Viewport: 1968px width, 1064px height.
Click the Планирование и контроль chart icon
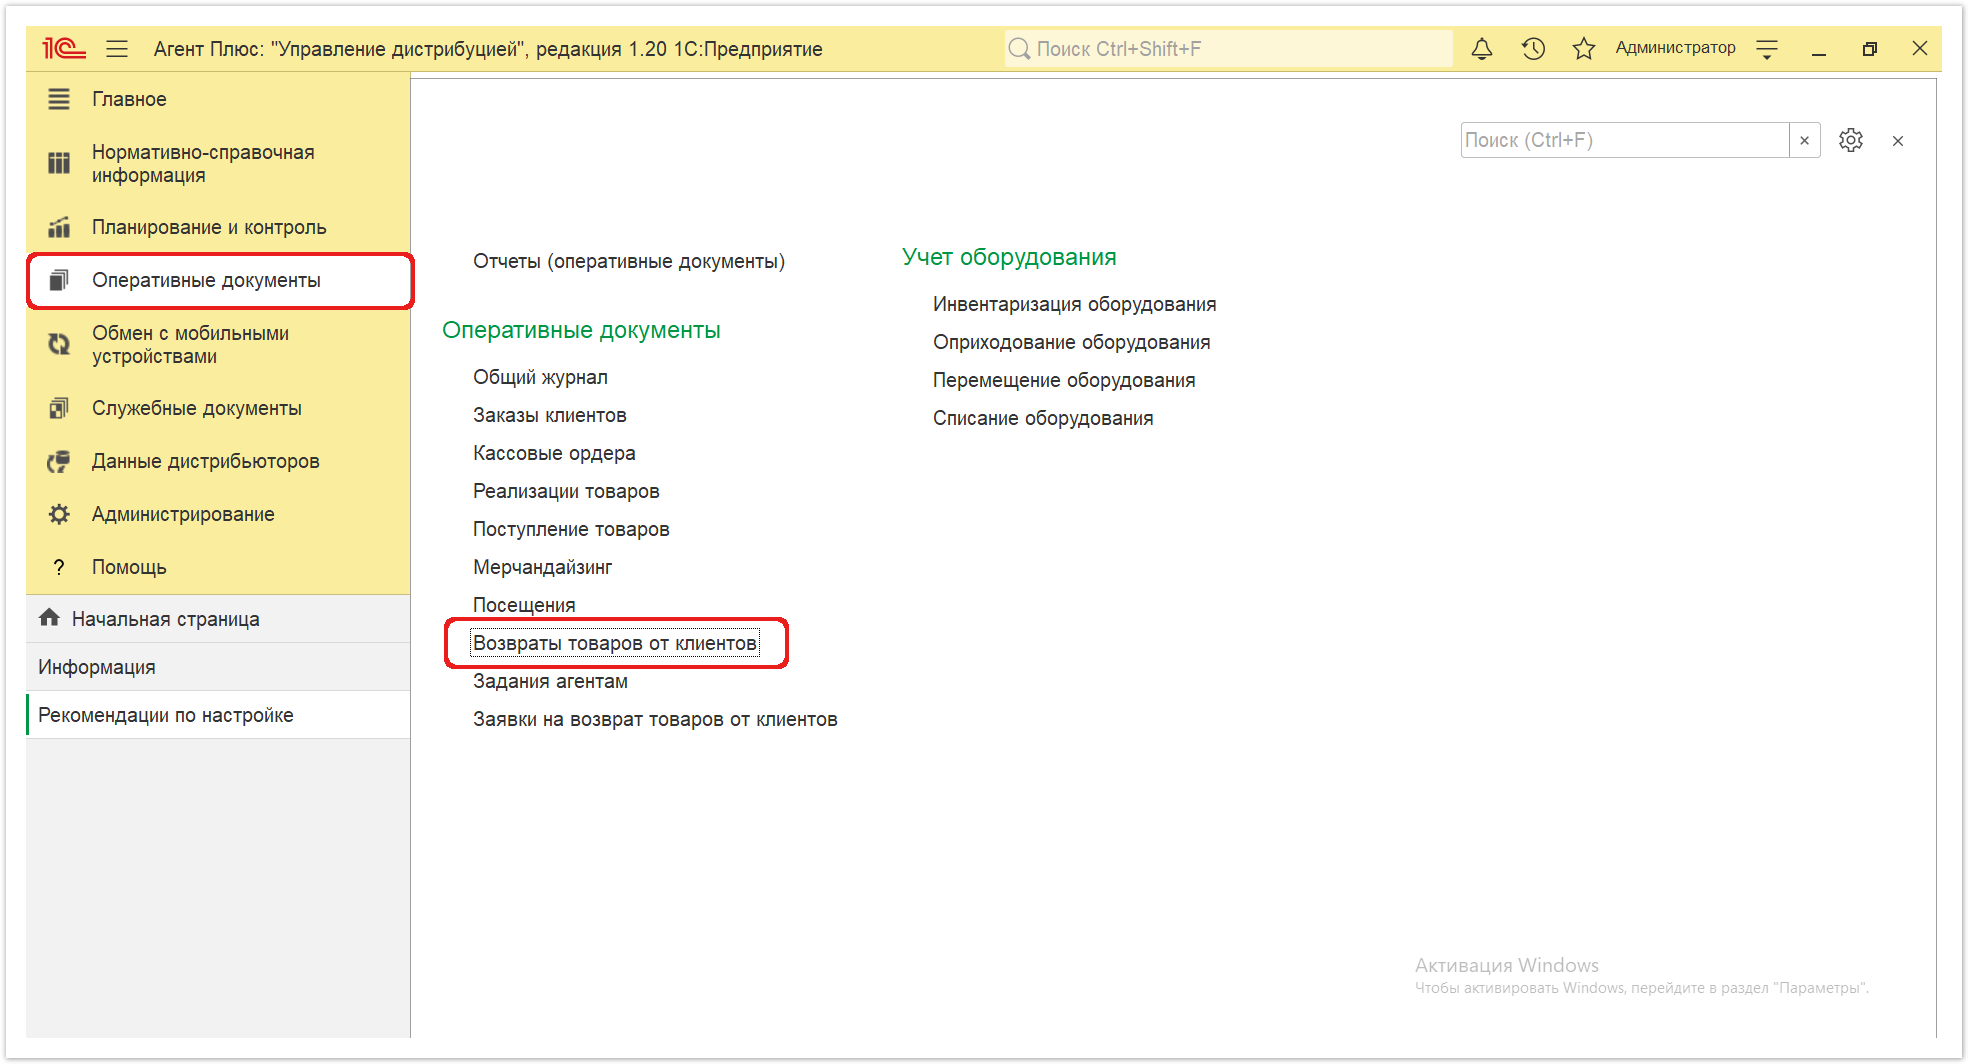pyautogui.click(x=59, y=227)
